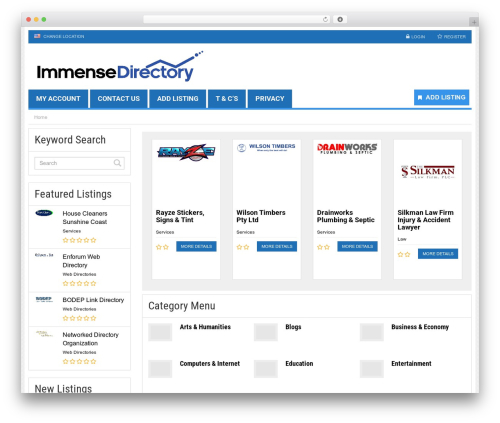Click the Wilson Timbers logo image
Screen dimensions: 500x423
click(x=266, y=147)
